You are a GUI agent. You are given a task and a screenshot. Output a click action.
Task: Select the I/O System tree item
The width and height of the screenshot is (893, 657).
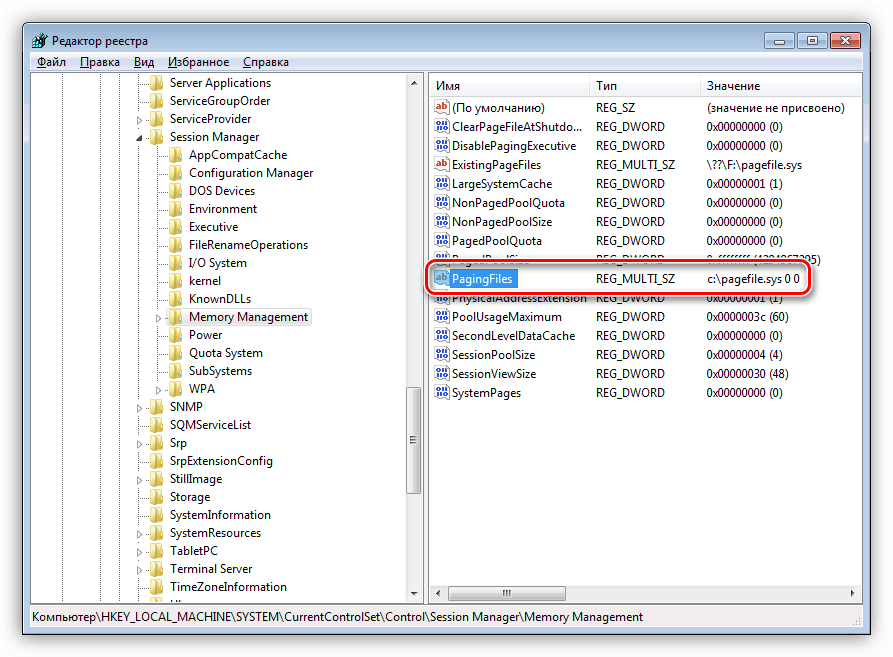(218, 263)
